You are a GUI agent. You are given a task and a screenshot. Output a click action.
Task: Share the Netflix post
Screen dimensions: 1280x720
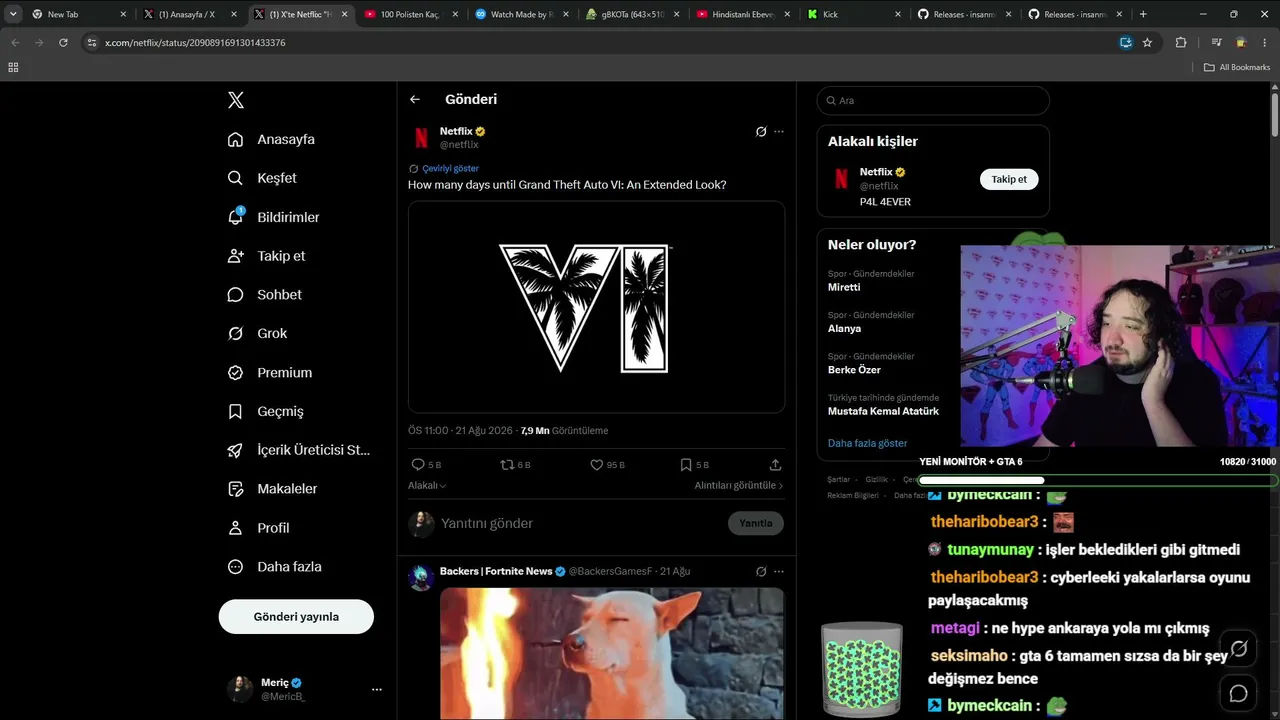(775, 465)
